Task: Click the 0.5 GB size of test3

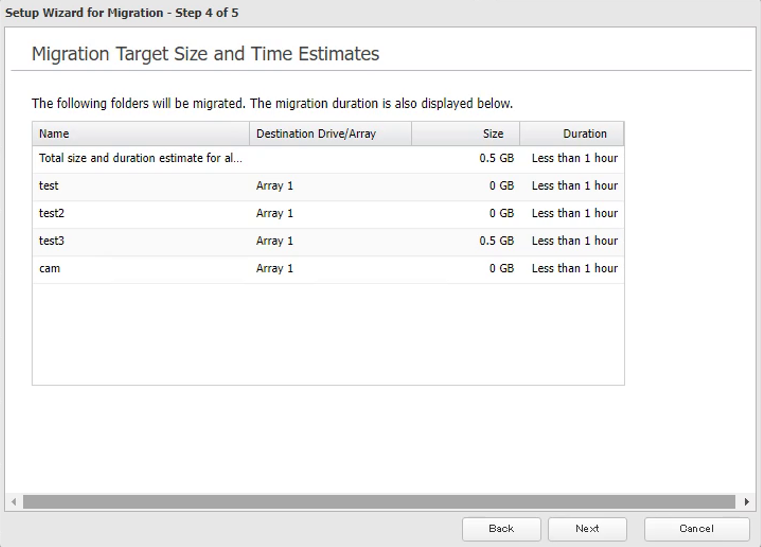Action: (496, 241)
